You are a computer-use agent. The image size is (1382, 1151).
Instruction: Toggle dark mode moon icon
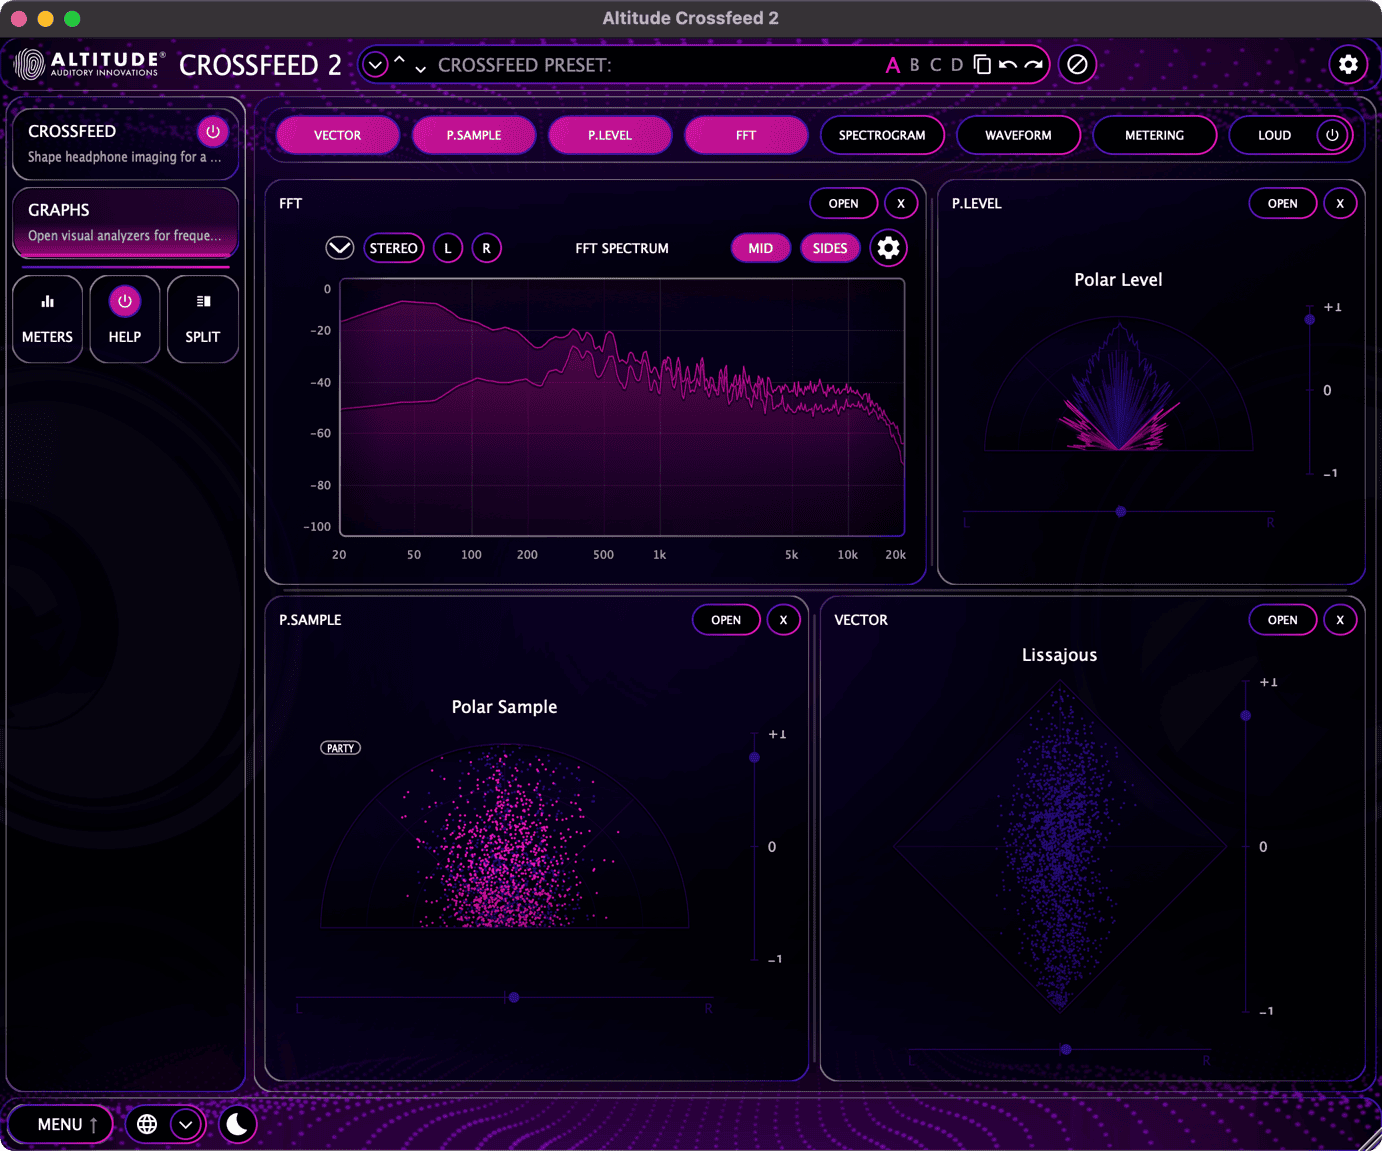[237, 1124]
